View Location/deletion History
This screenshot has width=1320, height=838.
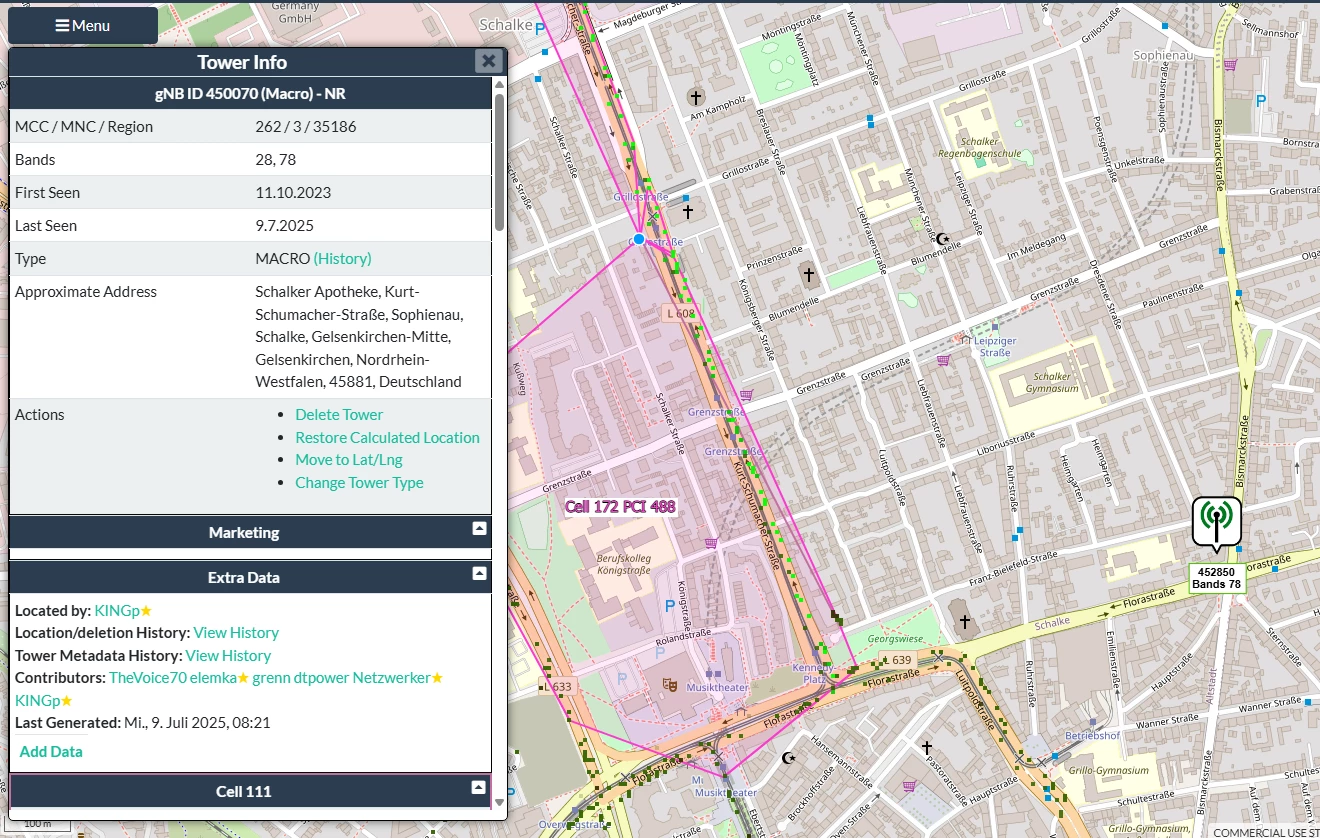(236, 632)
